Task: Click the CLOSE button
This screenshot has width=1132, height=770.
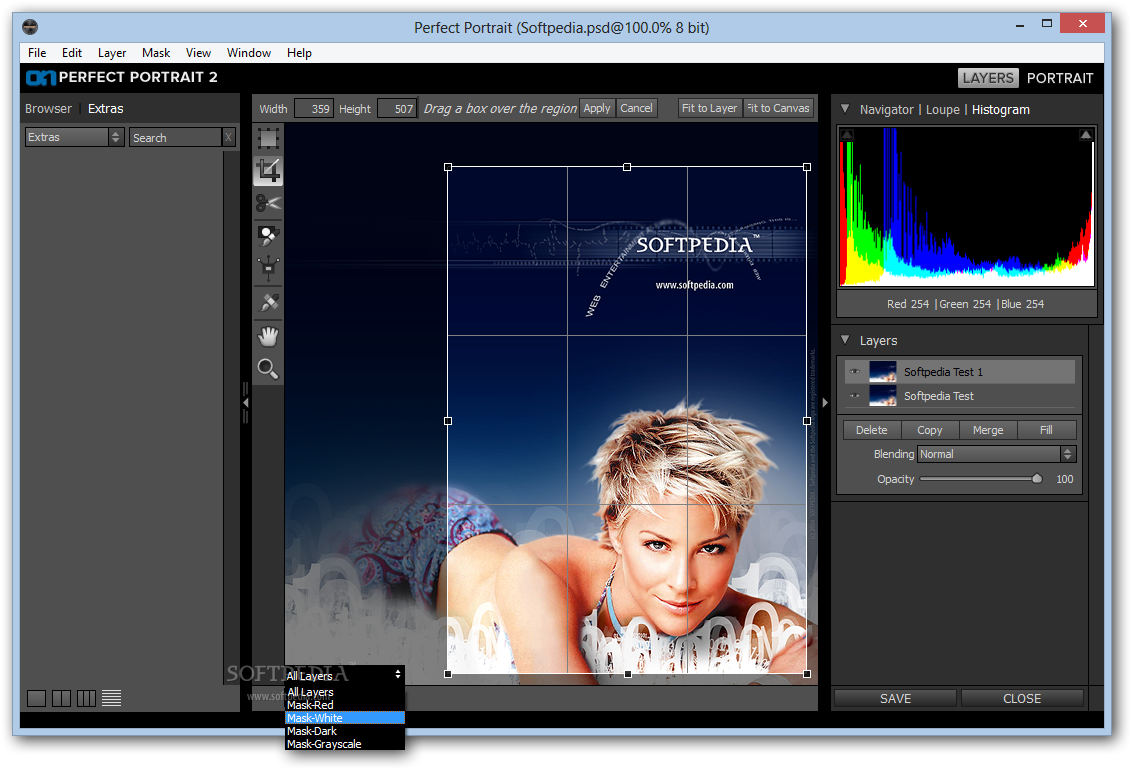Action: click(1022, 699)
